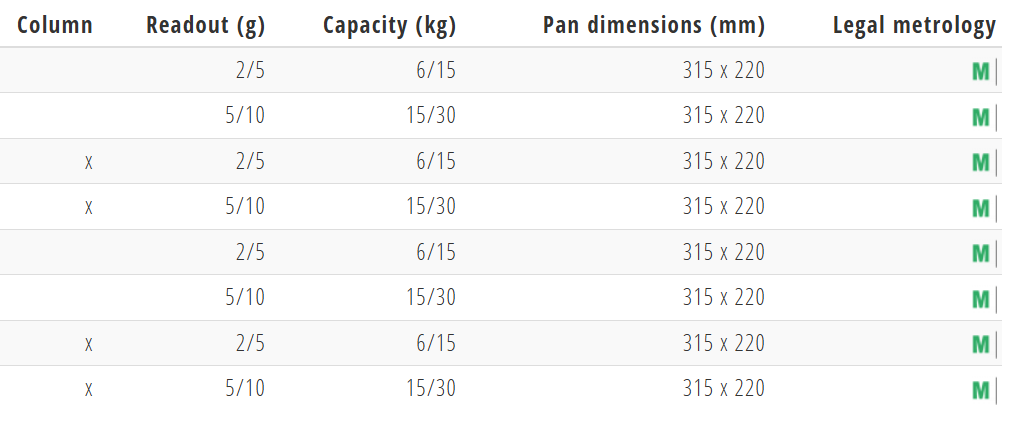Screen dimensions: 1018x422
Task: Click the Legal metrology header
Action: click(914, 25)
